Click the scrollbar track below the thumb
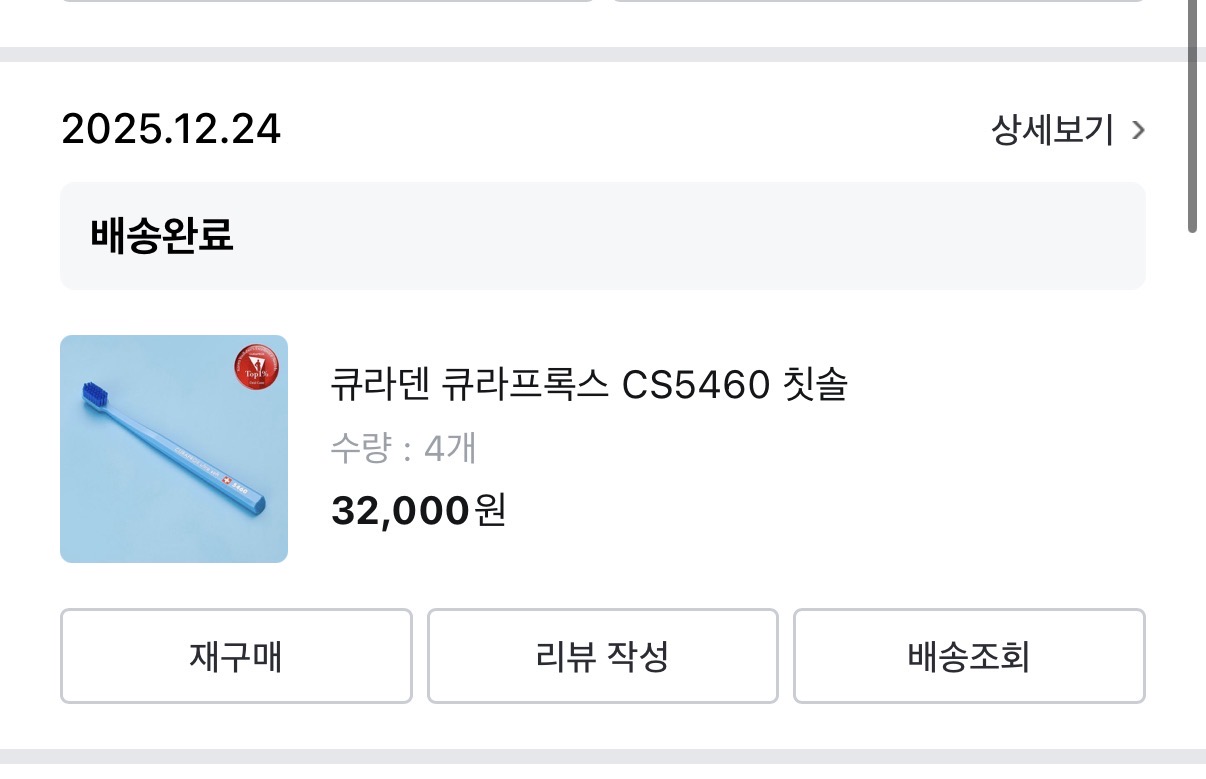 coord(1192,500)
